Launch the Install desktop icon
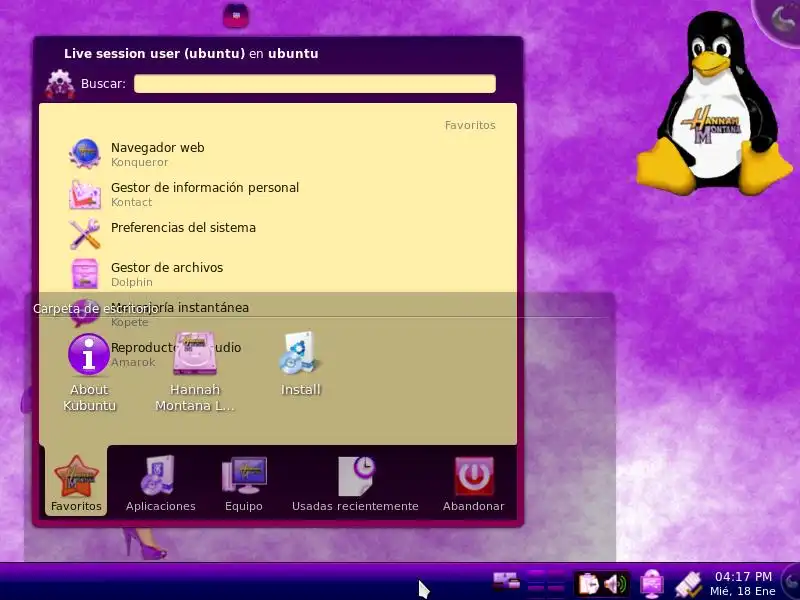Image resolution: width=800 pixels, height=600 pixels. [x=301, y=364]
